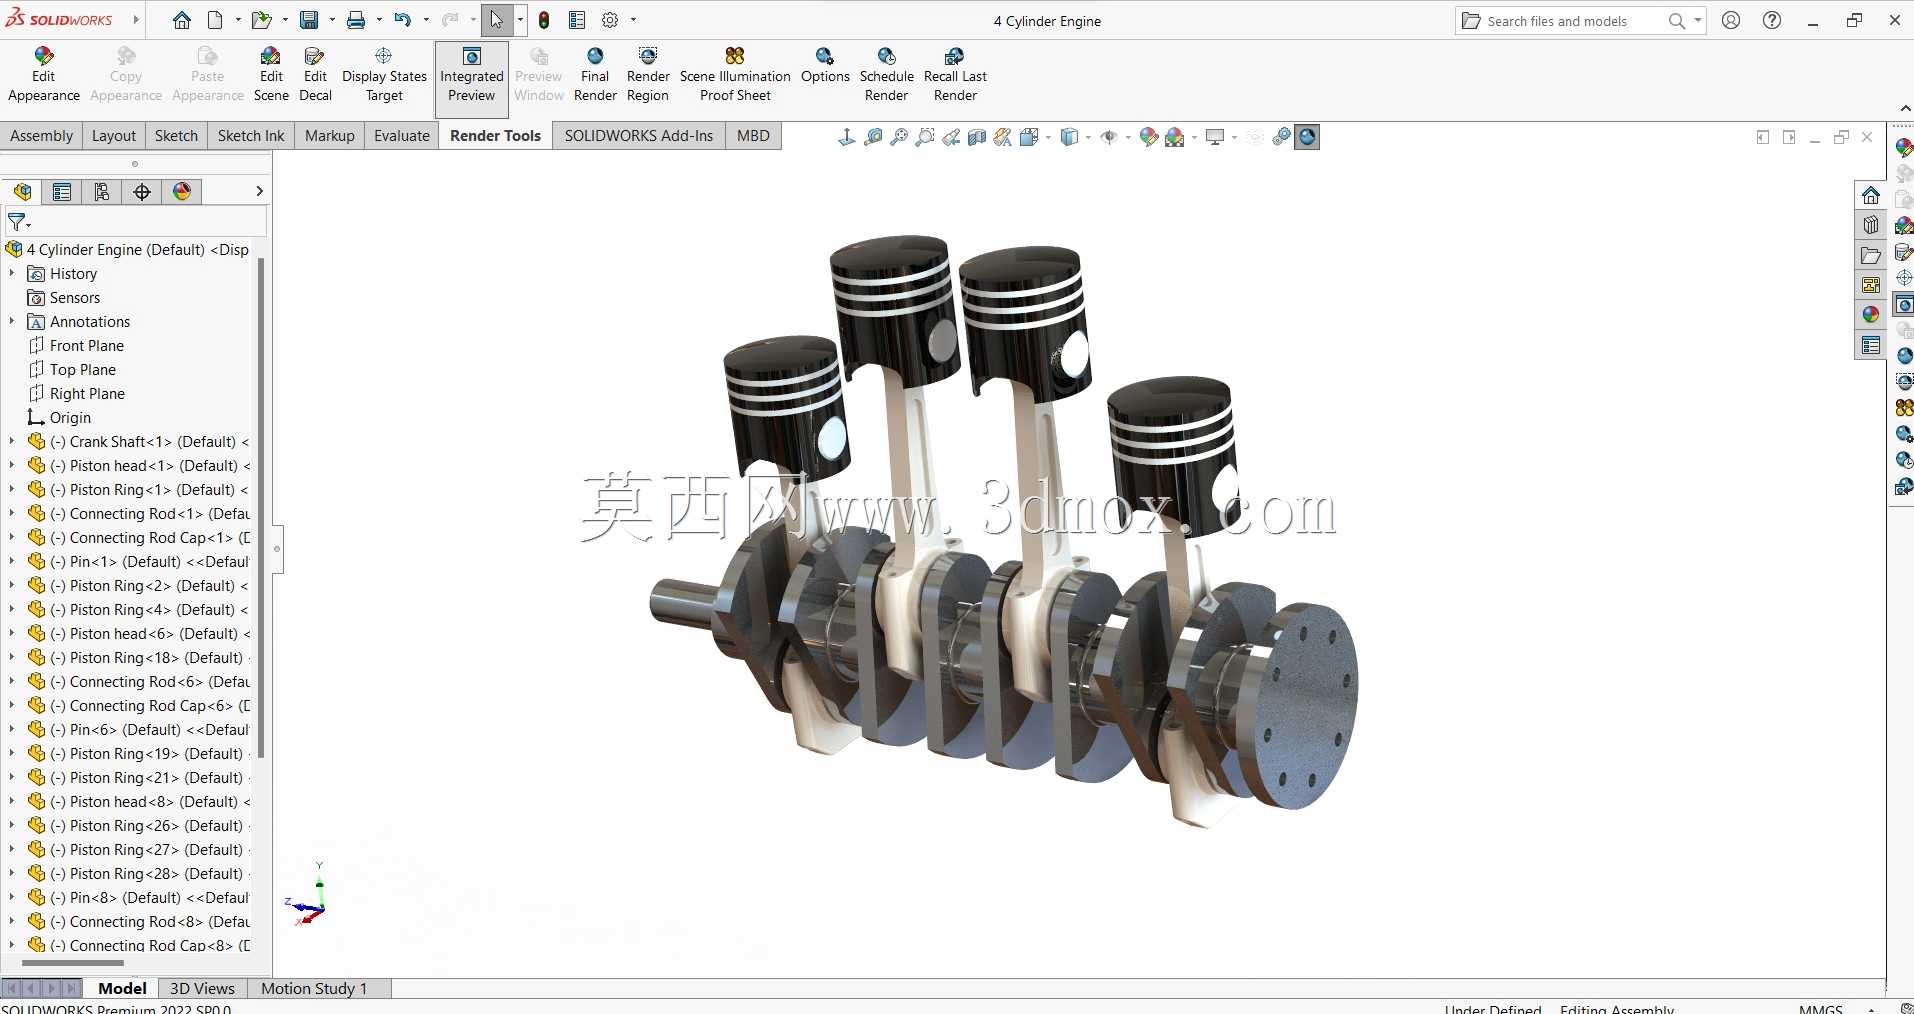The height and width of the screenshot is (1014, 1914).
Task: Open the ConfigurationManager tab
Action: point(102,192)
